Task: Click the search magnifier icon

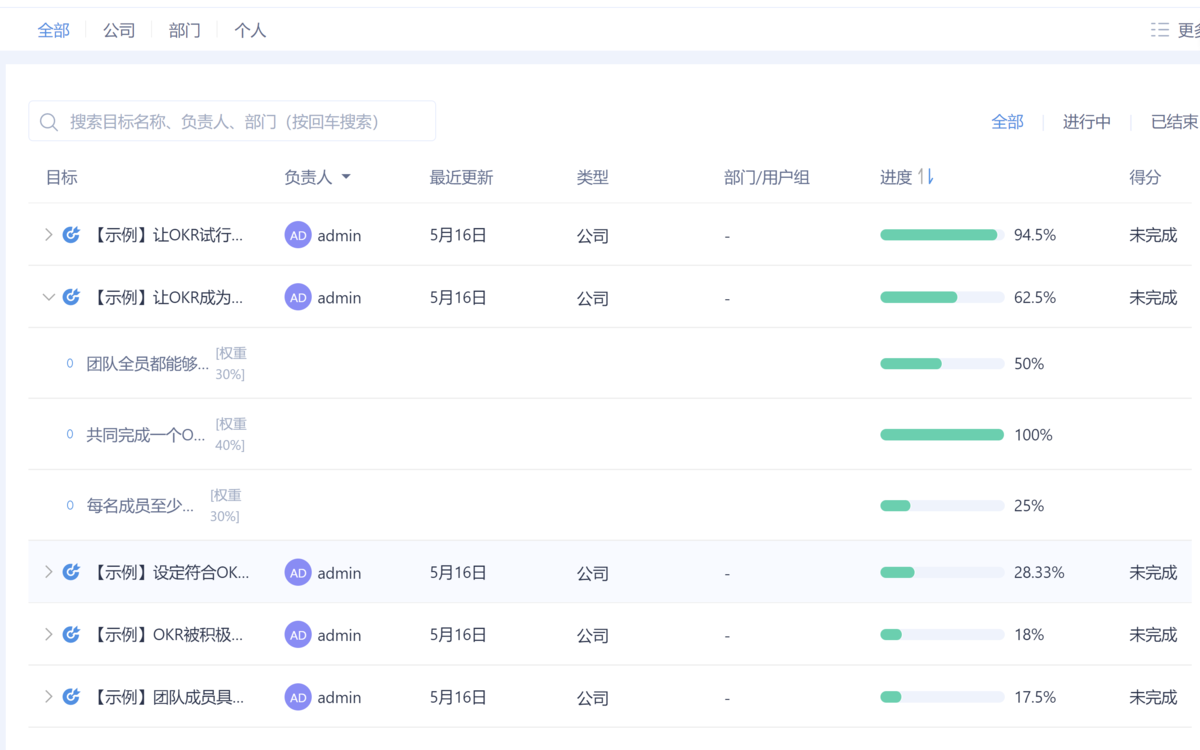Action: (x=49, y=122)
